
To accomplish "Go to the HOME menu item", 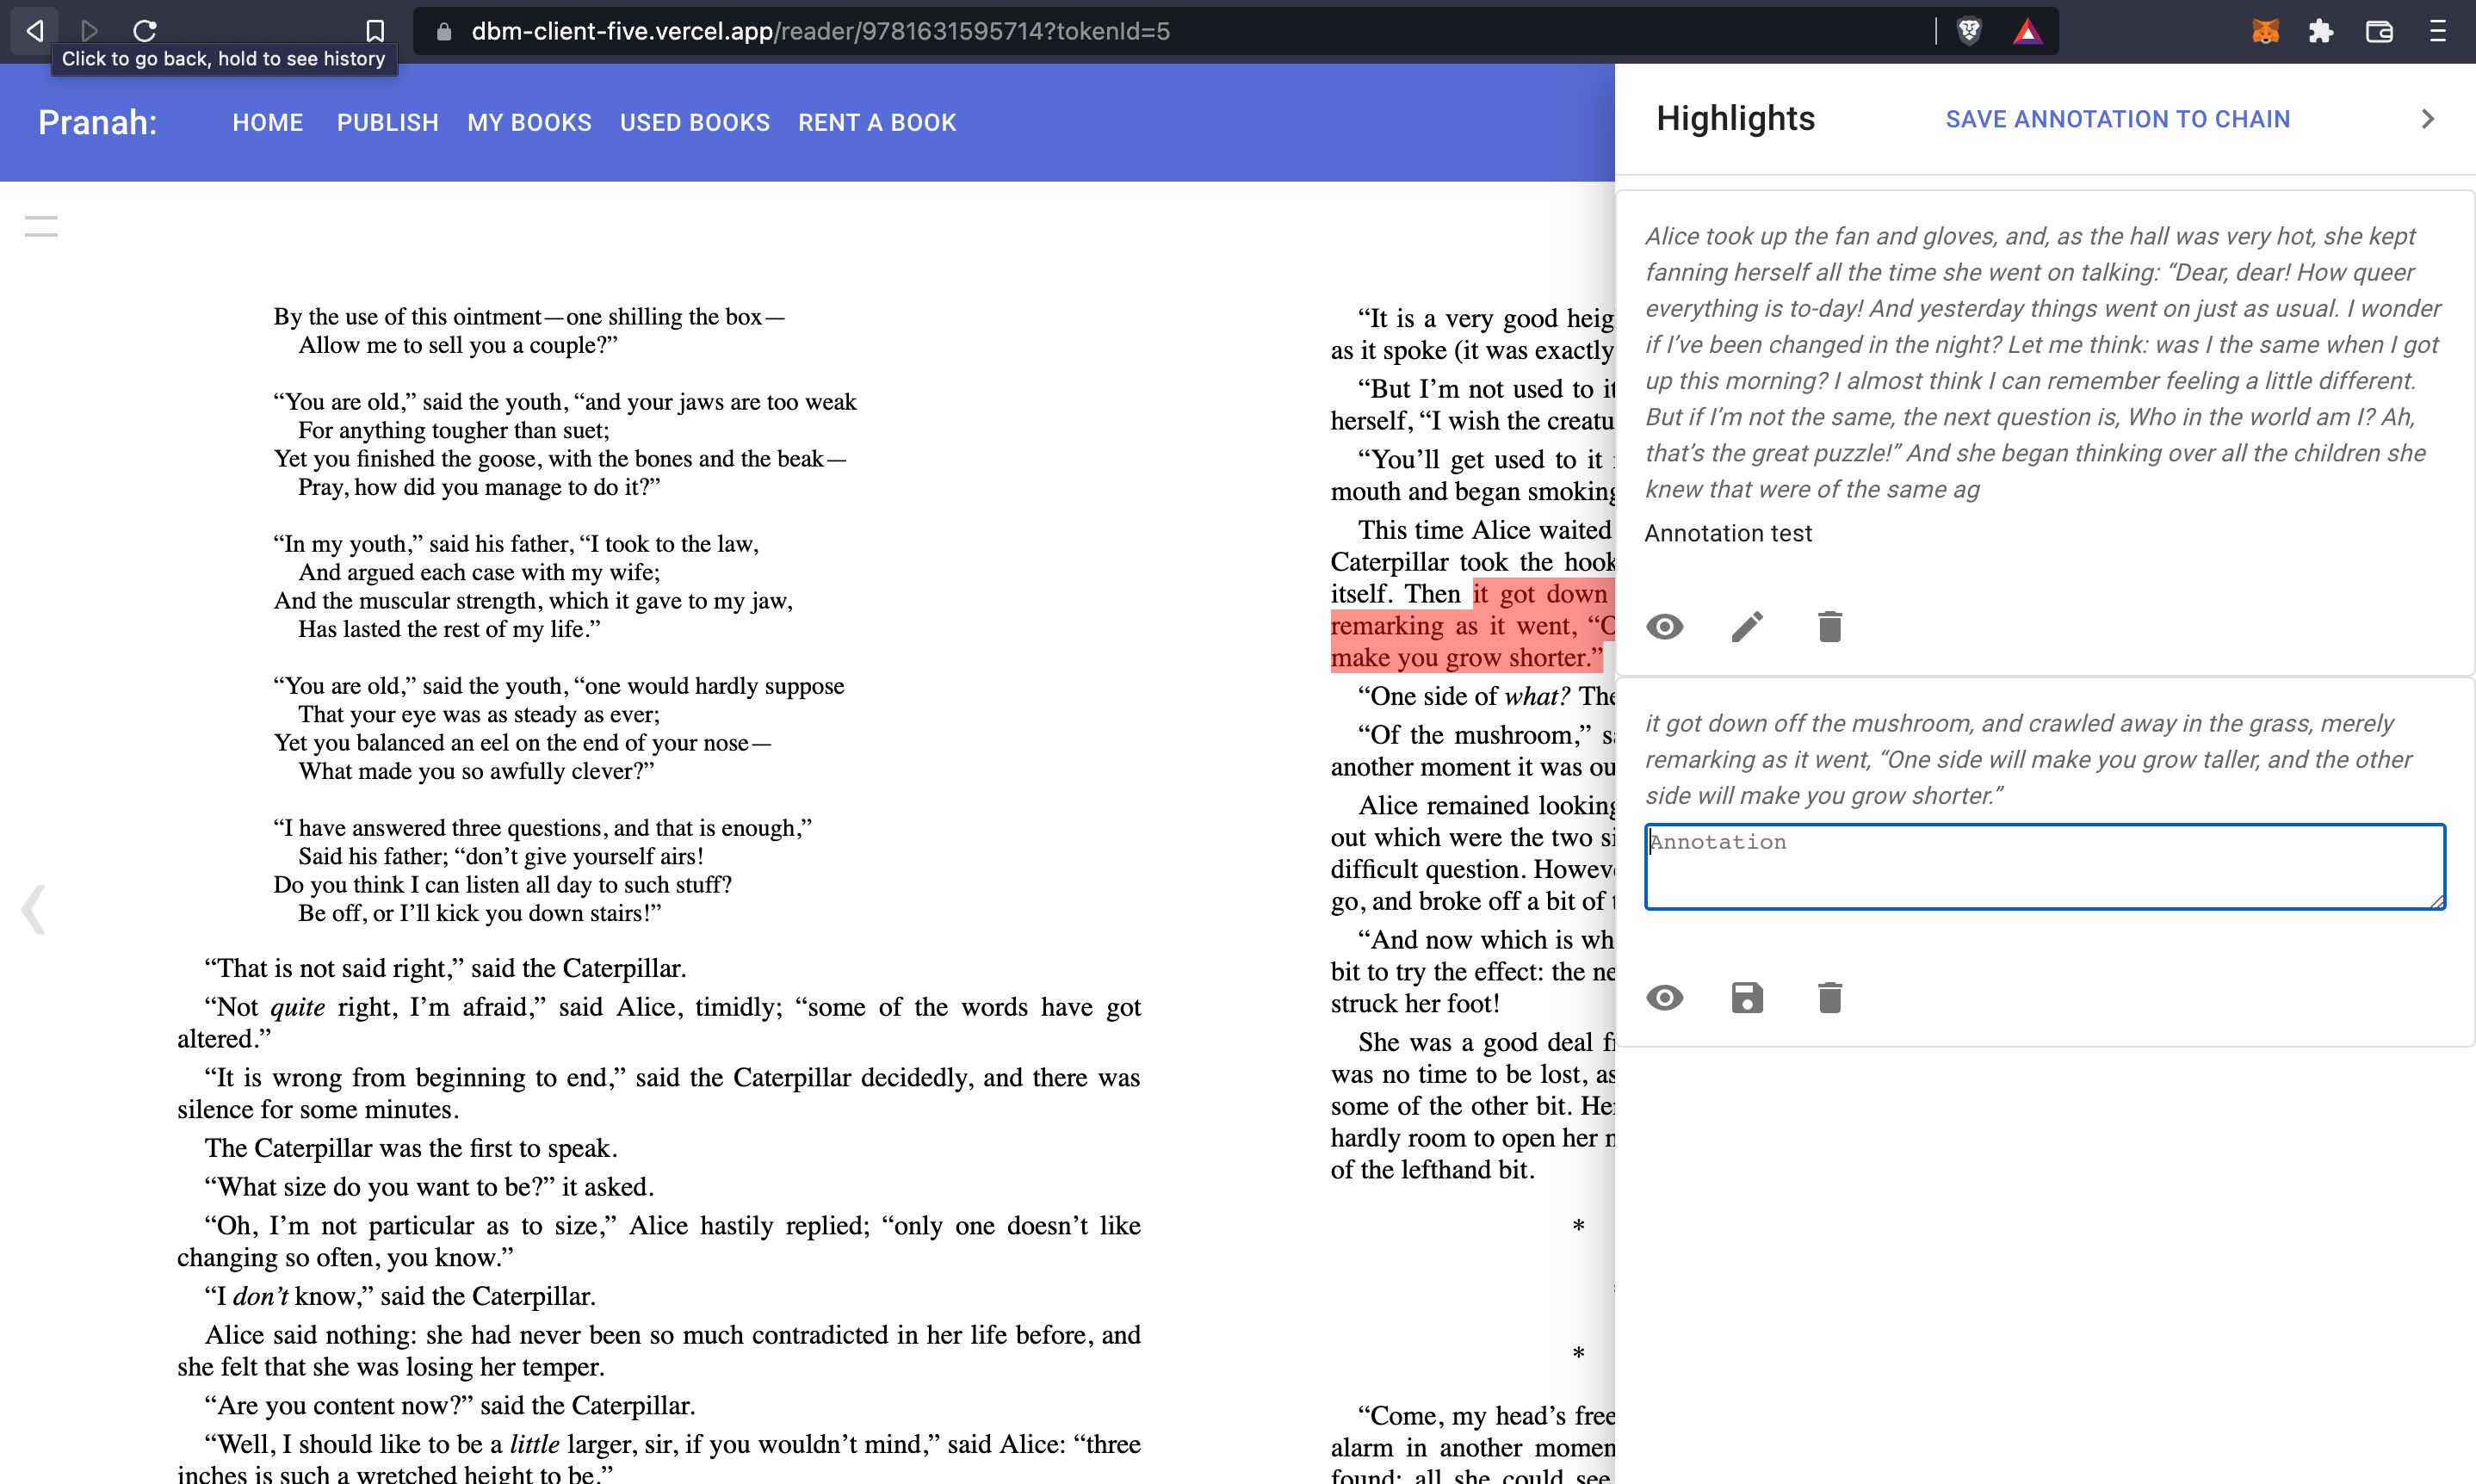I will click(267, 122).
